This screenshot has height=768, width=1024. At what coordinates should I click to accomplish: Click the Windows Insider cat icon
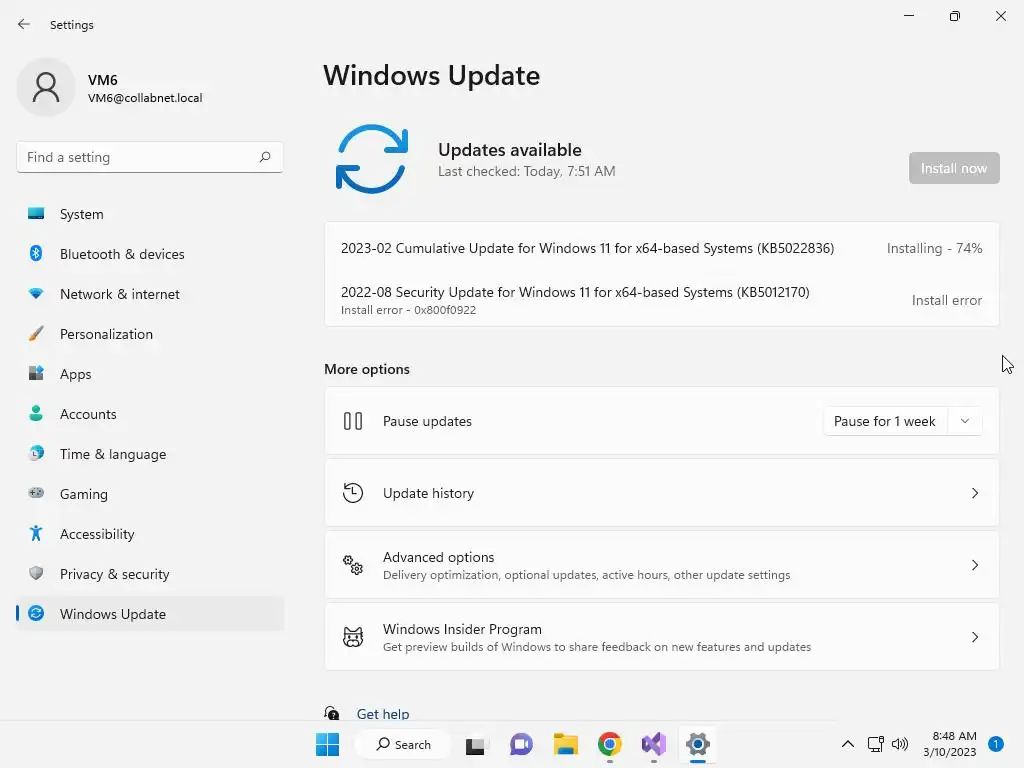pyautogui.click(x=353, y=637)
